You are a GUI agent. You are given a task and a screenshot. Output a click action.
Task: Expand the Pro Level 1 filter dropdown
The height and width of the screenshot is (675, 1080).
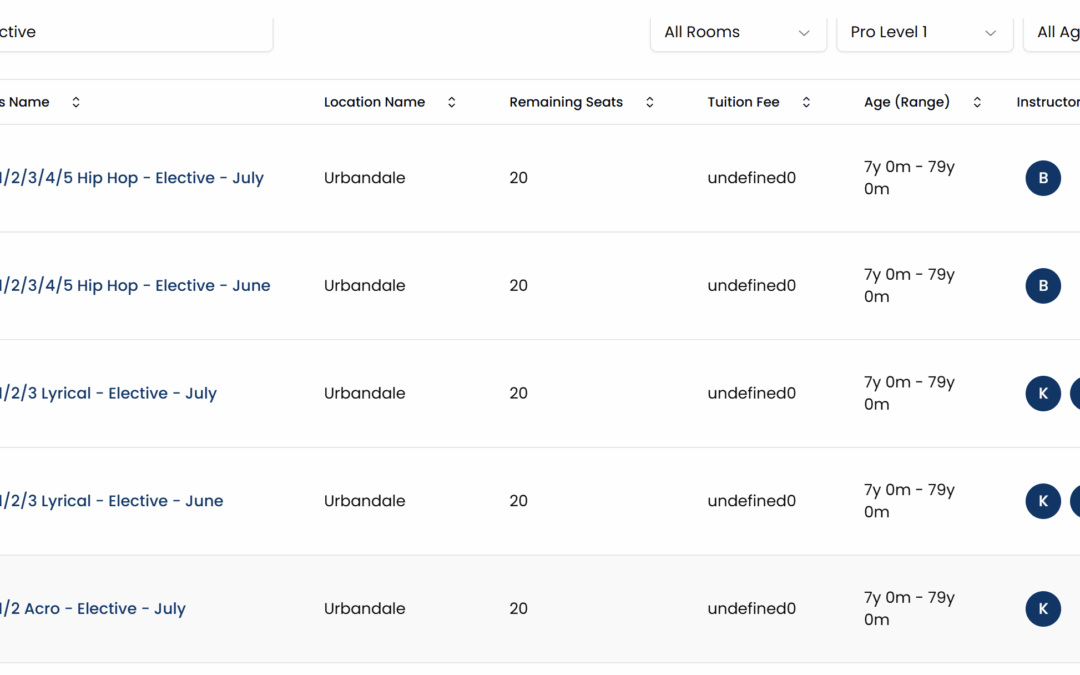pos(923,32)
